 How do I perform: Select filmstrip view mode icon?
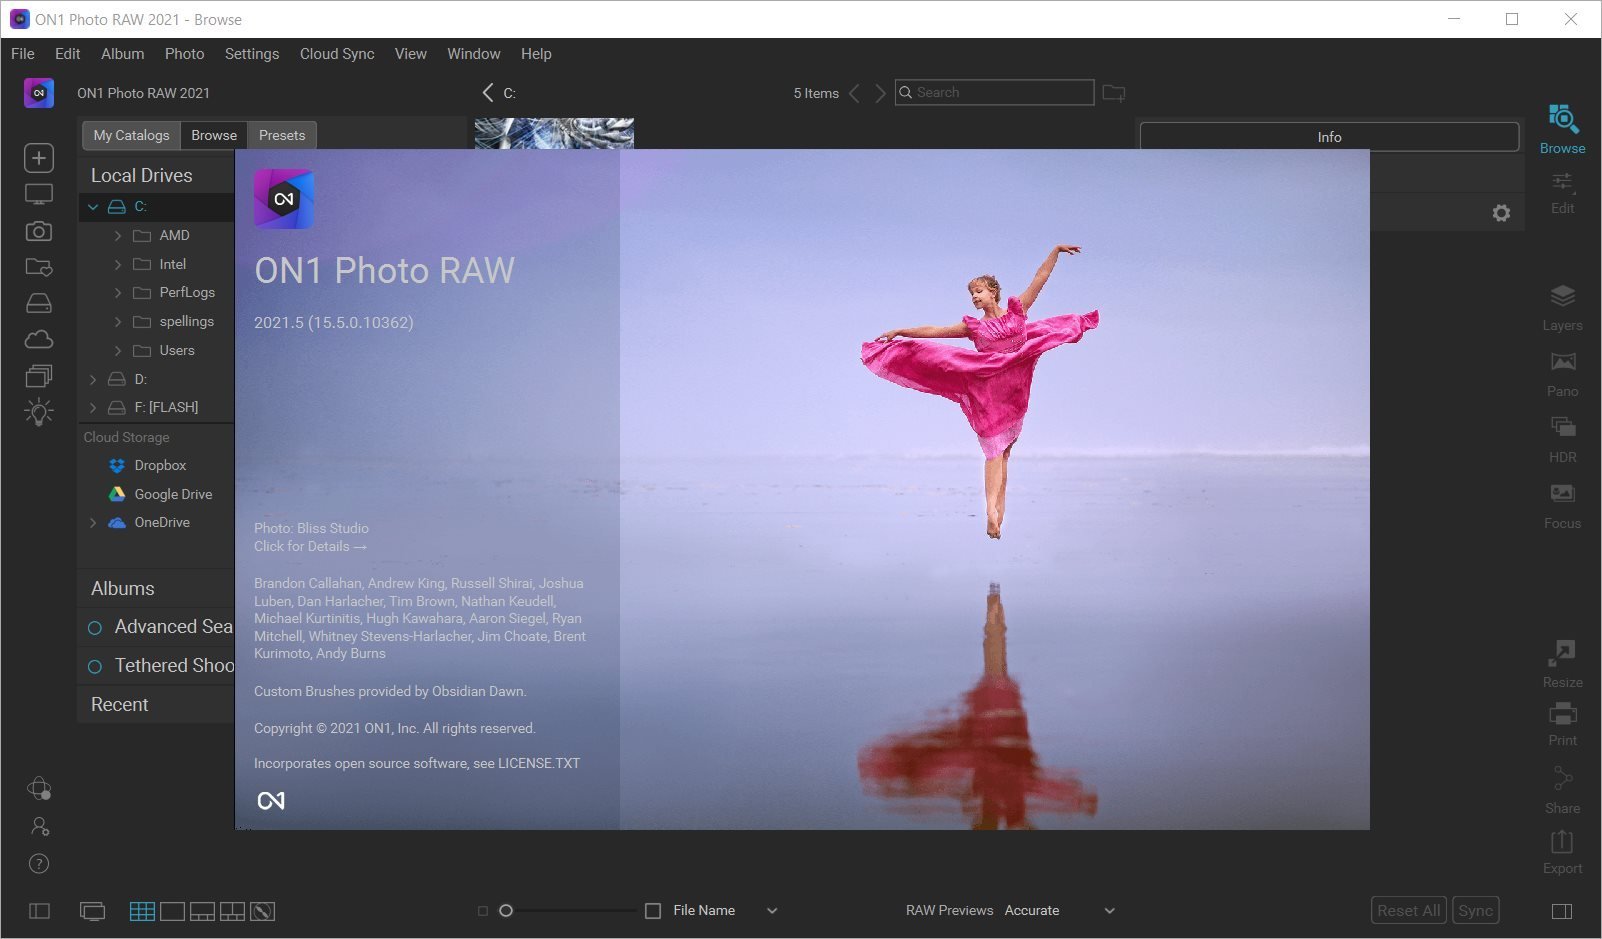click(202, 911)
